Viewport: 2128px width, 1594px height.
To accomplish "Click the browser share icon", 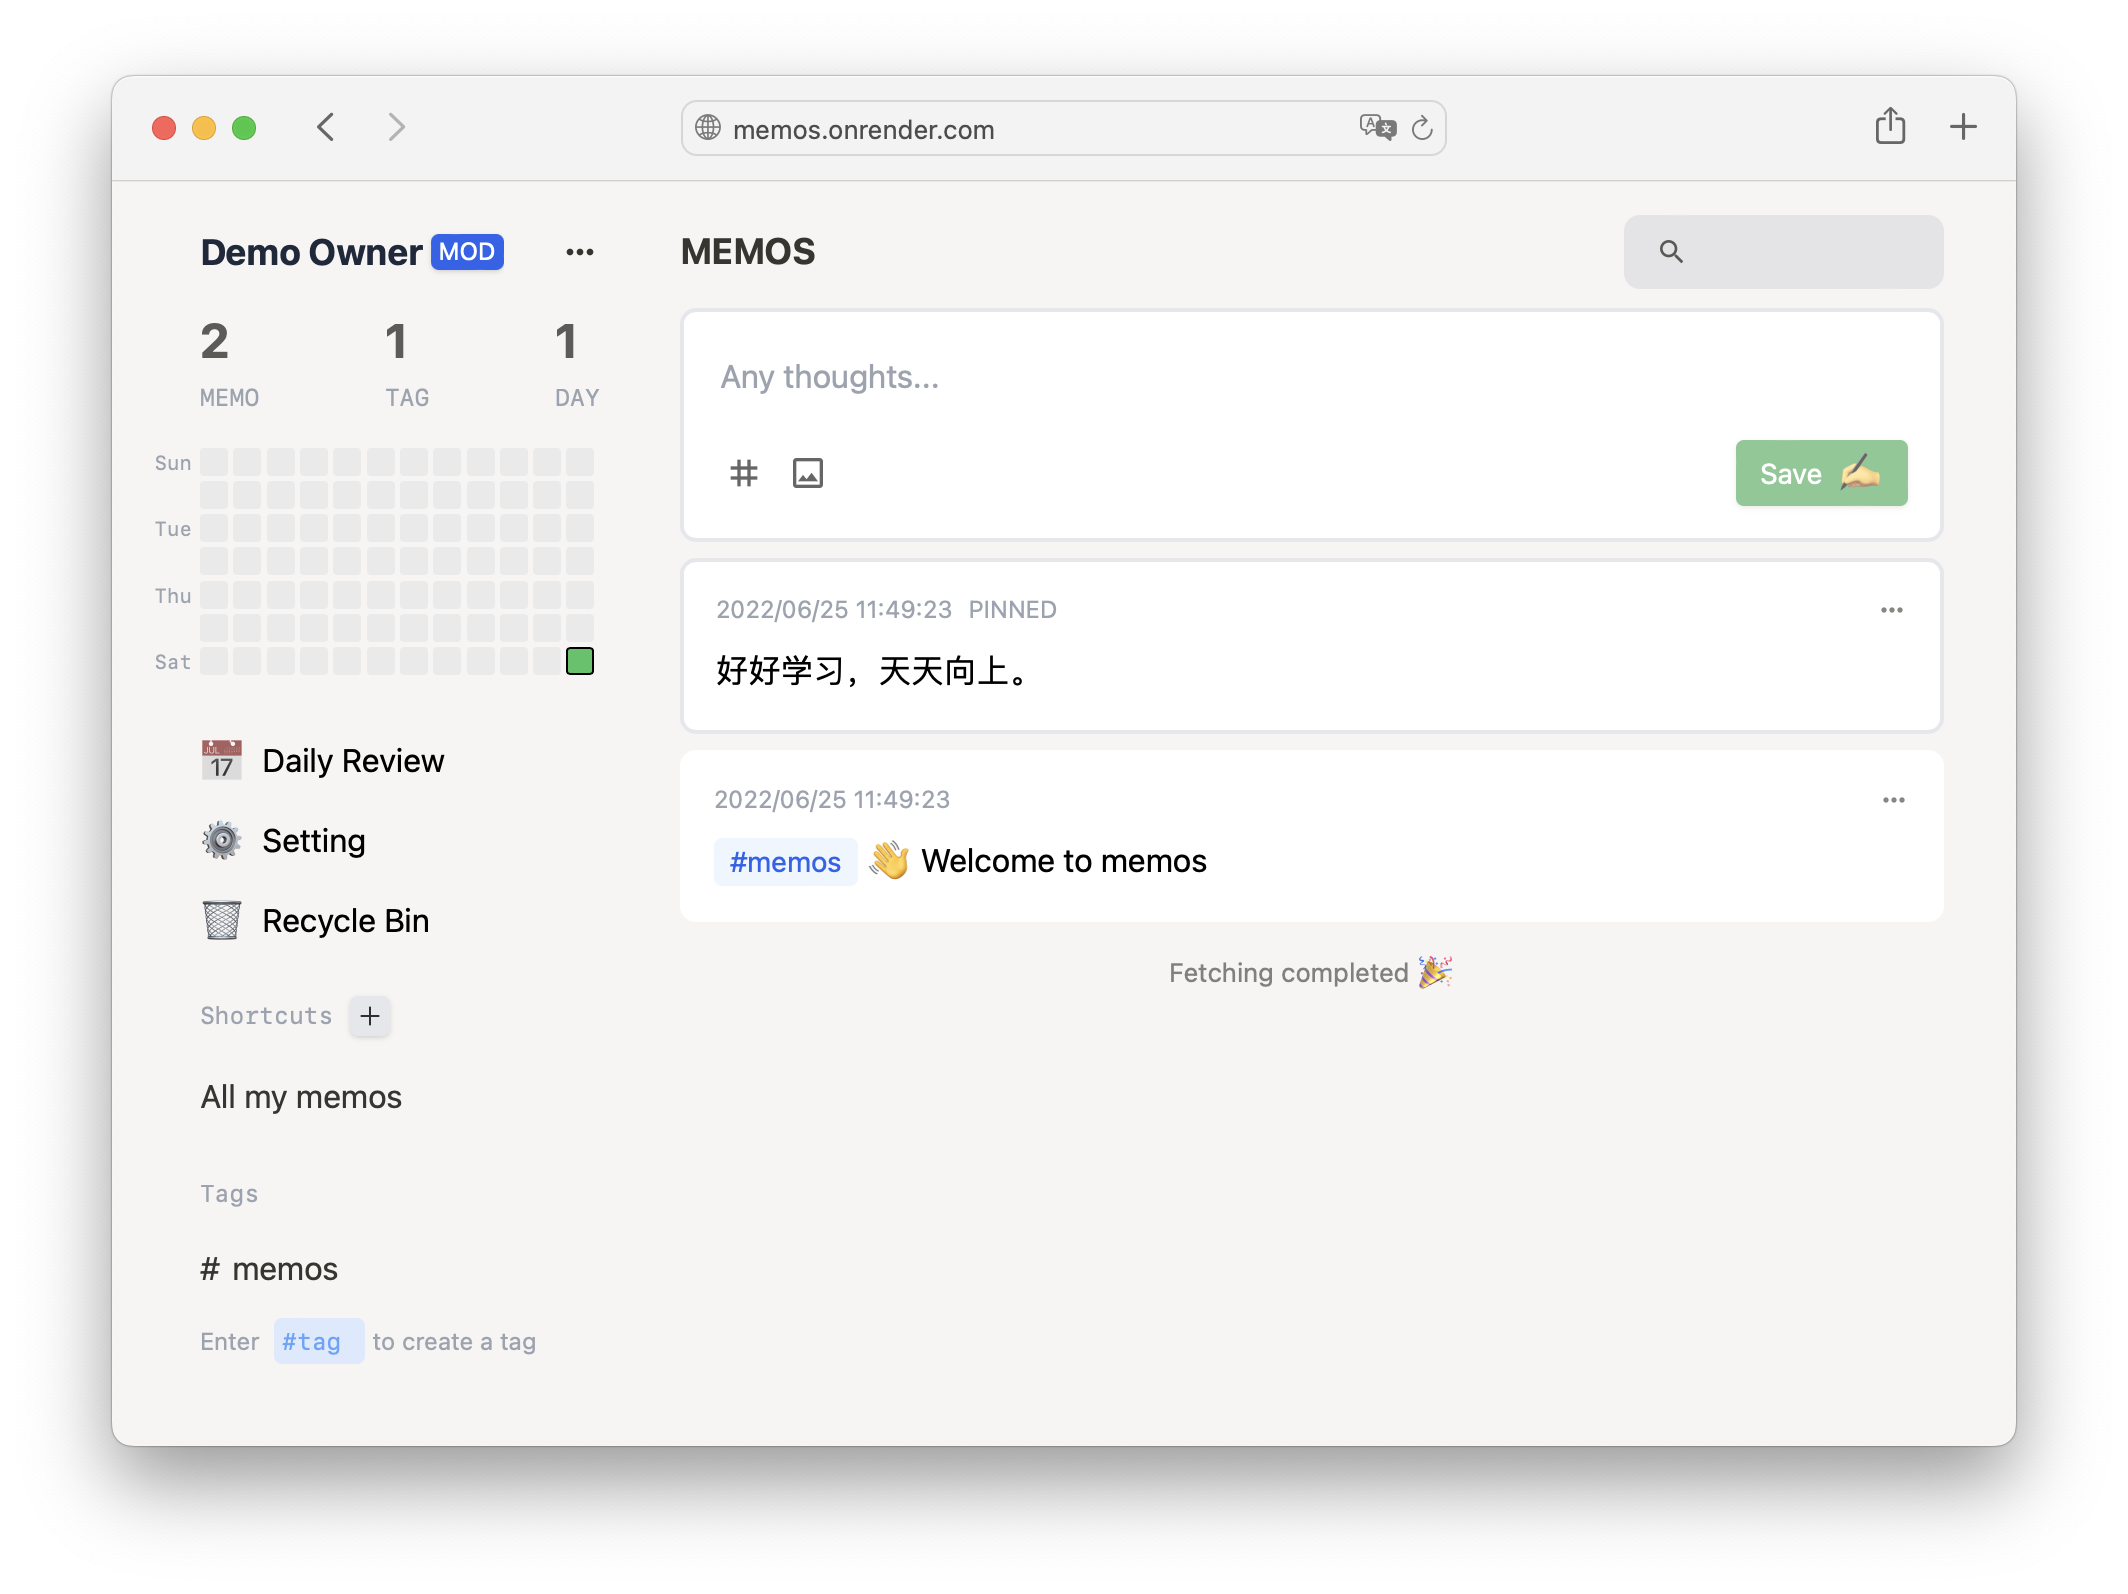I will click(1889, 127).
